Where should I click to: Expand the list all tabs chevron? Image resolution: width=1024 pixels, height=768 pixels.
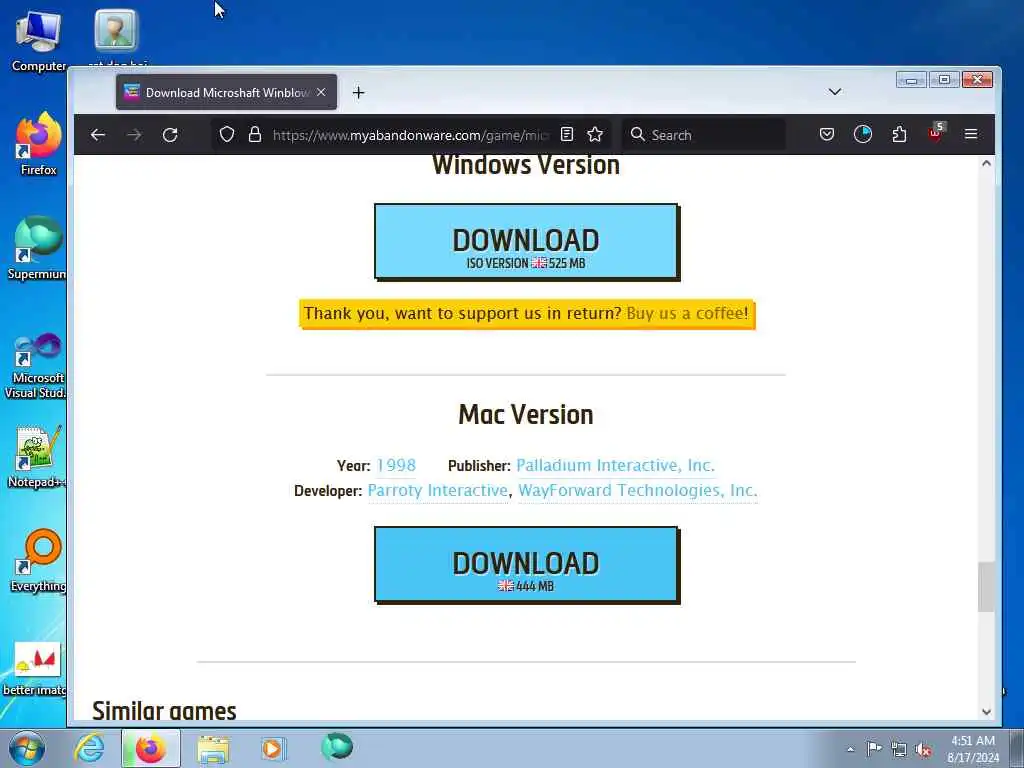click(835, 92)
